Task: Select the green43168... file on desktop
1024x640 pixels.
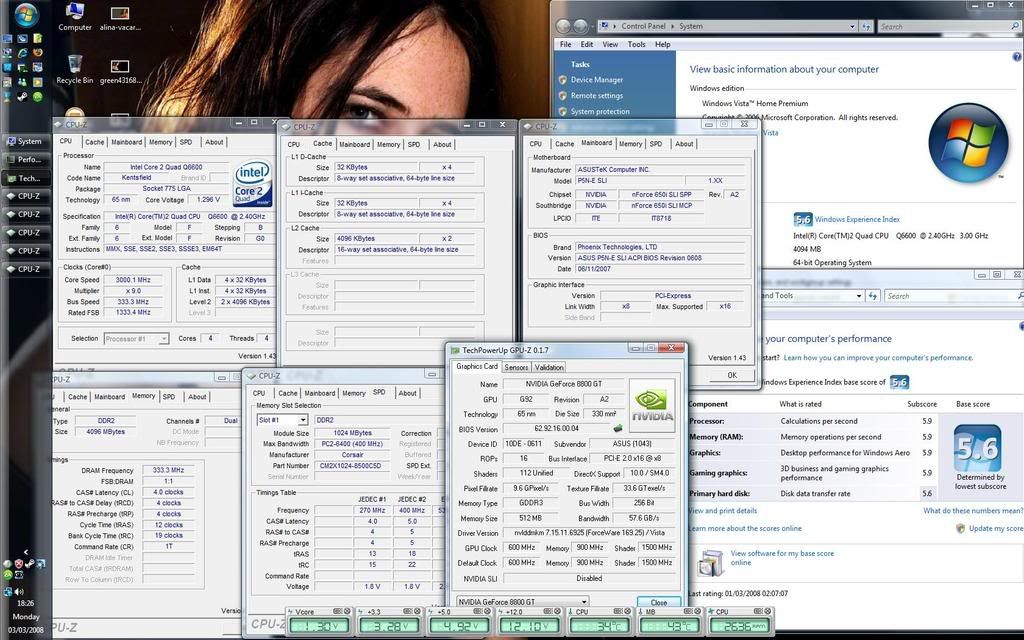Action: point(120,71)
